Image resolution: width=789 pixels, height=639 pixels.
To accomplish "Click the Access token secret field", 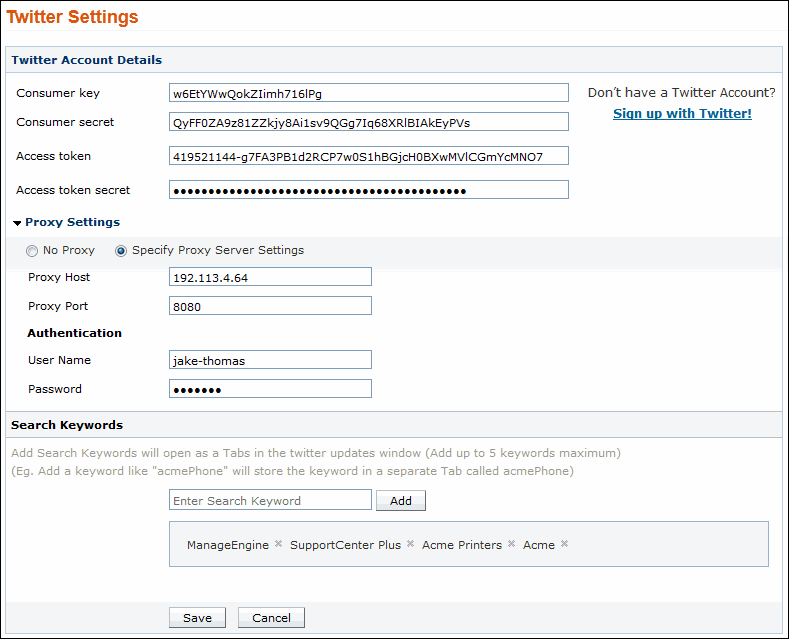I will pyautogui.click(x=368, y=190).
